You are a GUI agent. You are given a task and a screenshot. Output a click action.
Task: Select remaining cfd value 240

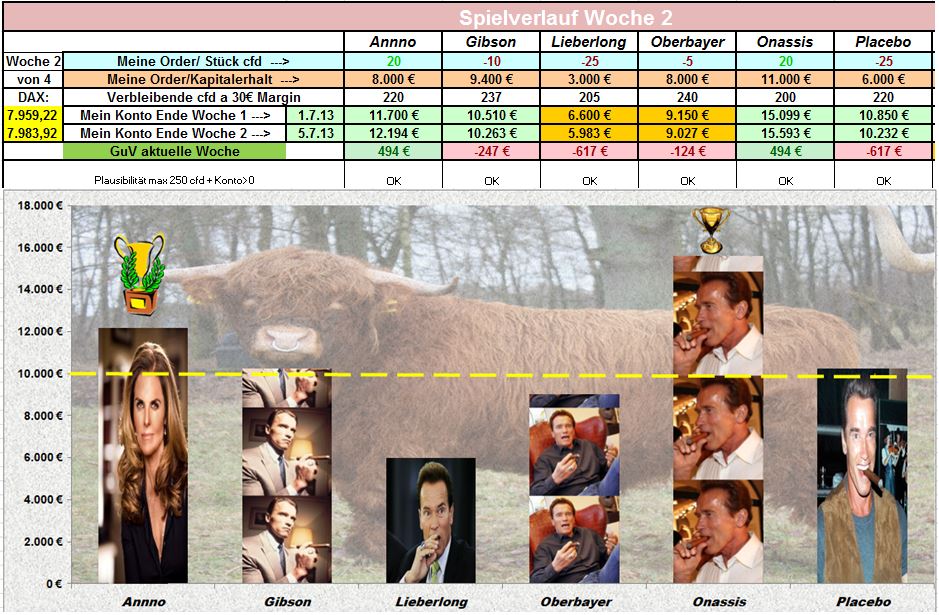pos(687,97)
